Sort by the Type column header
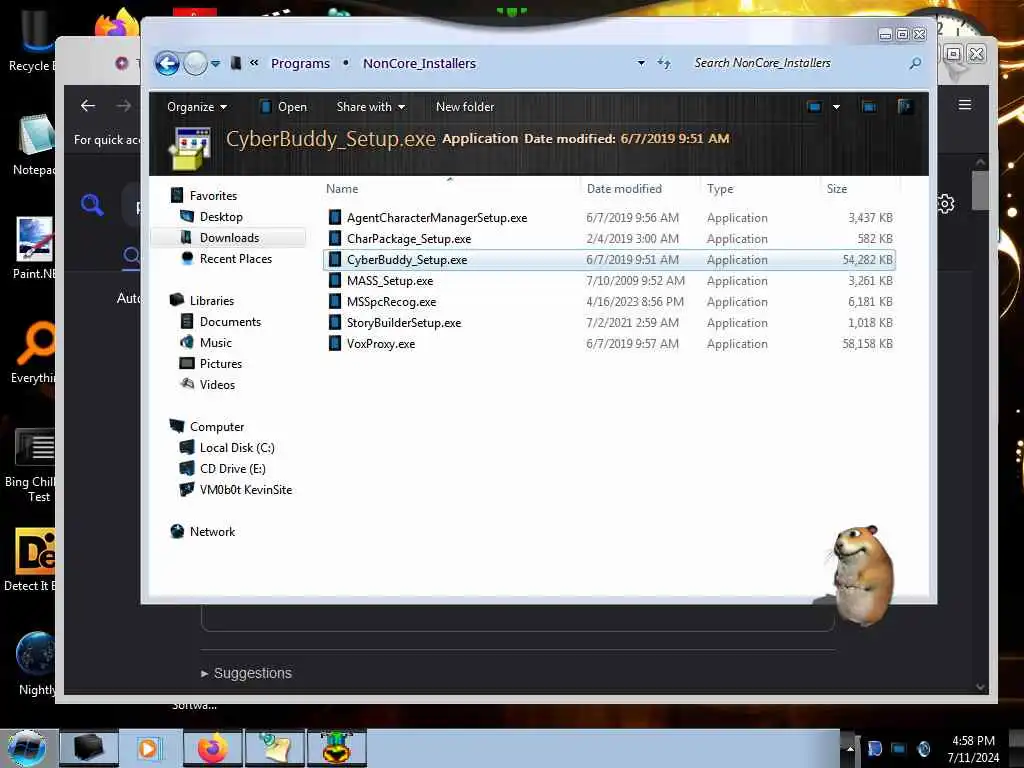 point(720,189)
